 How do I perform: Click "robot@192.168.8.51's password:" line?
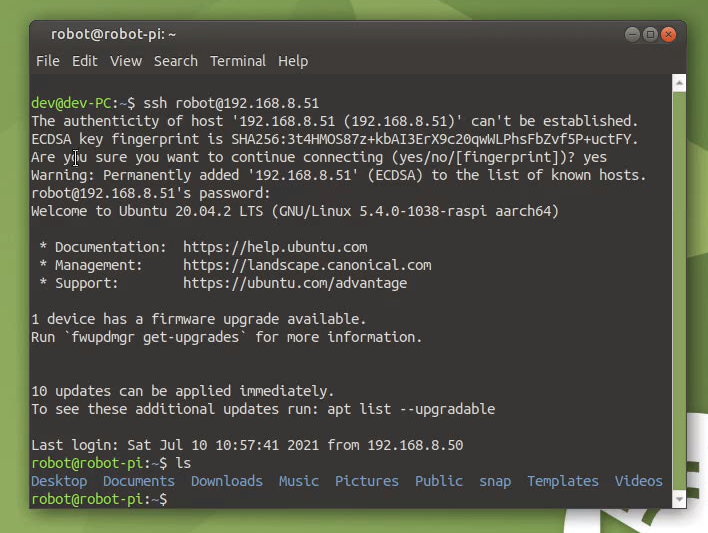point(151,193)
